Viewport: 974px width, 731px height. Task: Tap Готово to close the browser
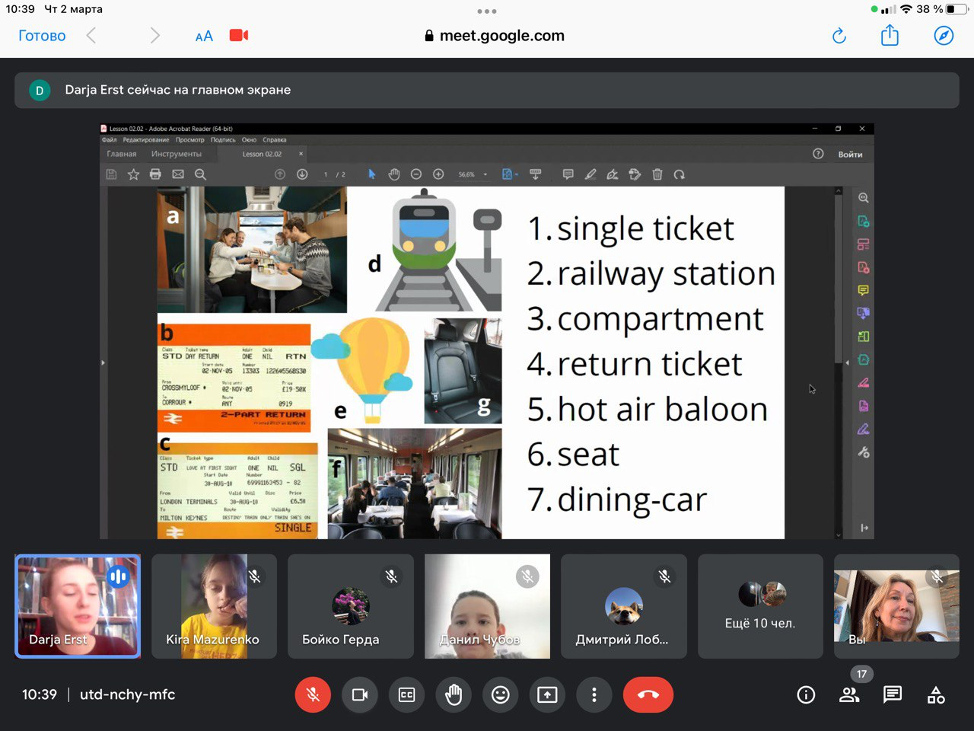pyautogui.click(x=42, y=36)
